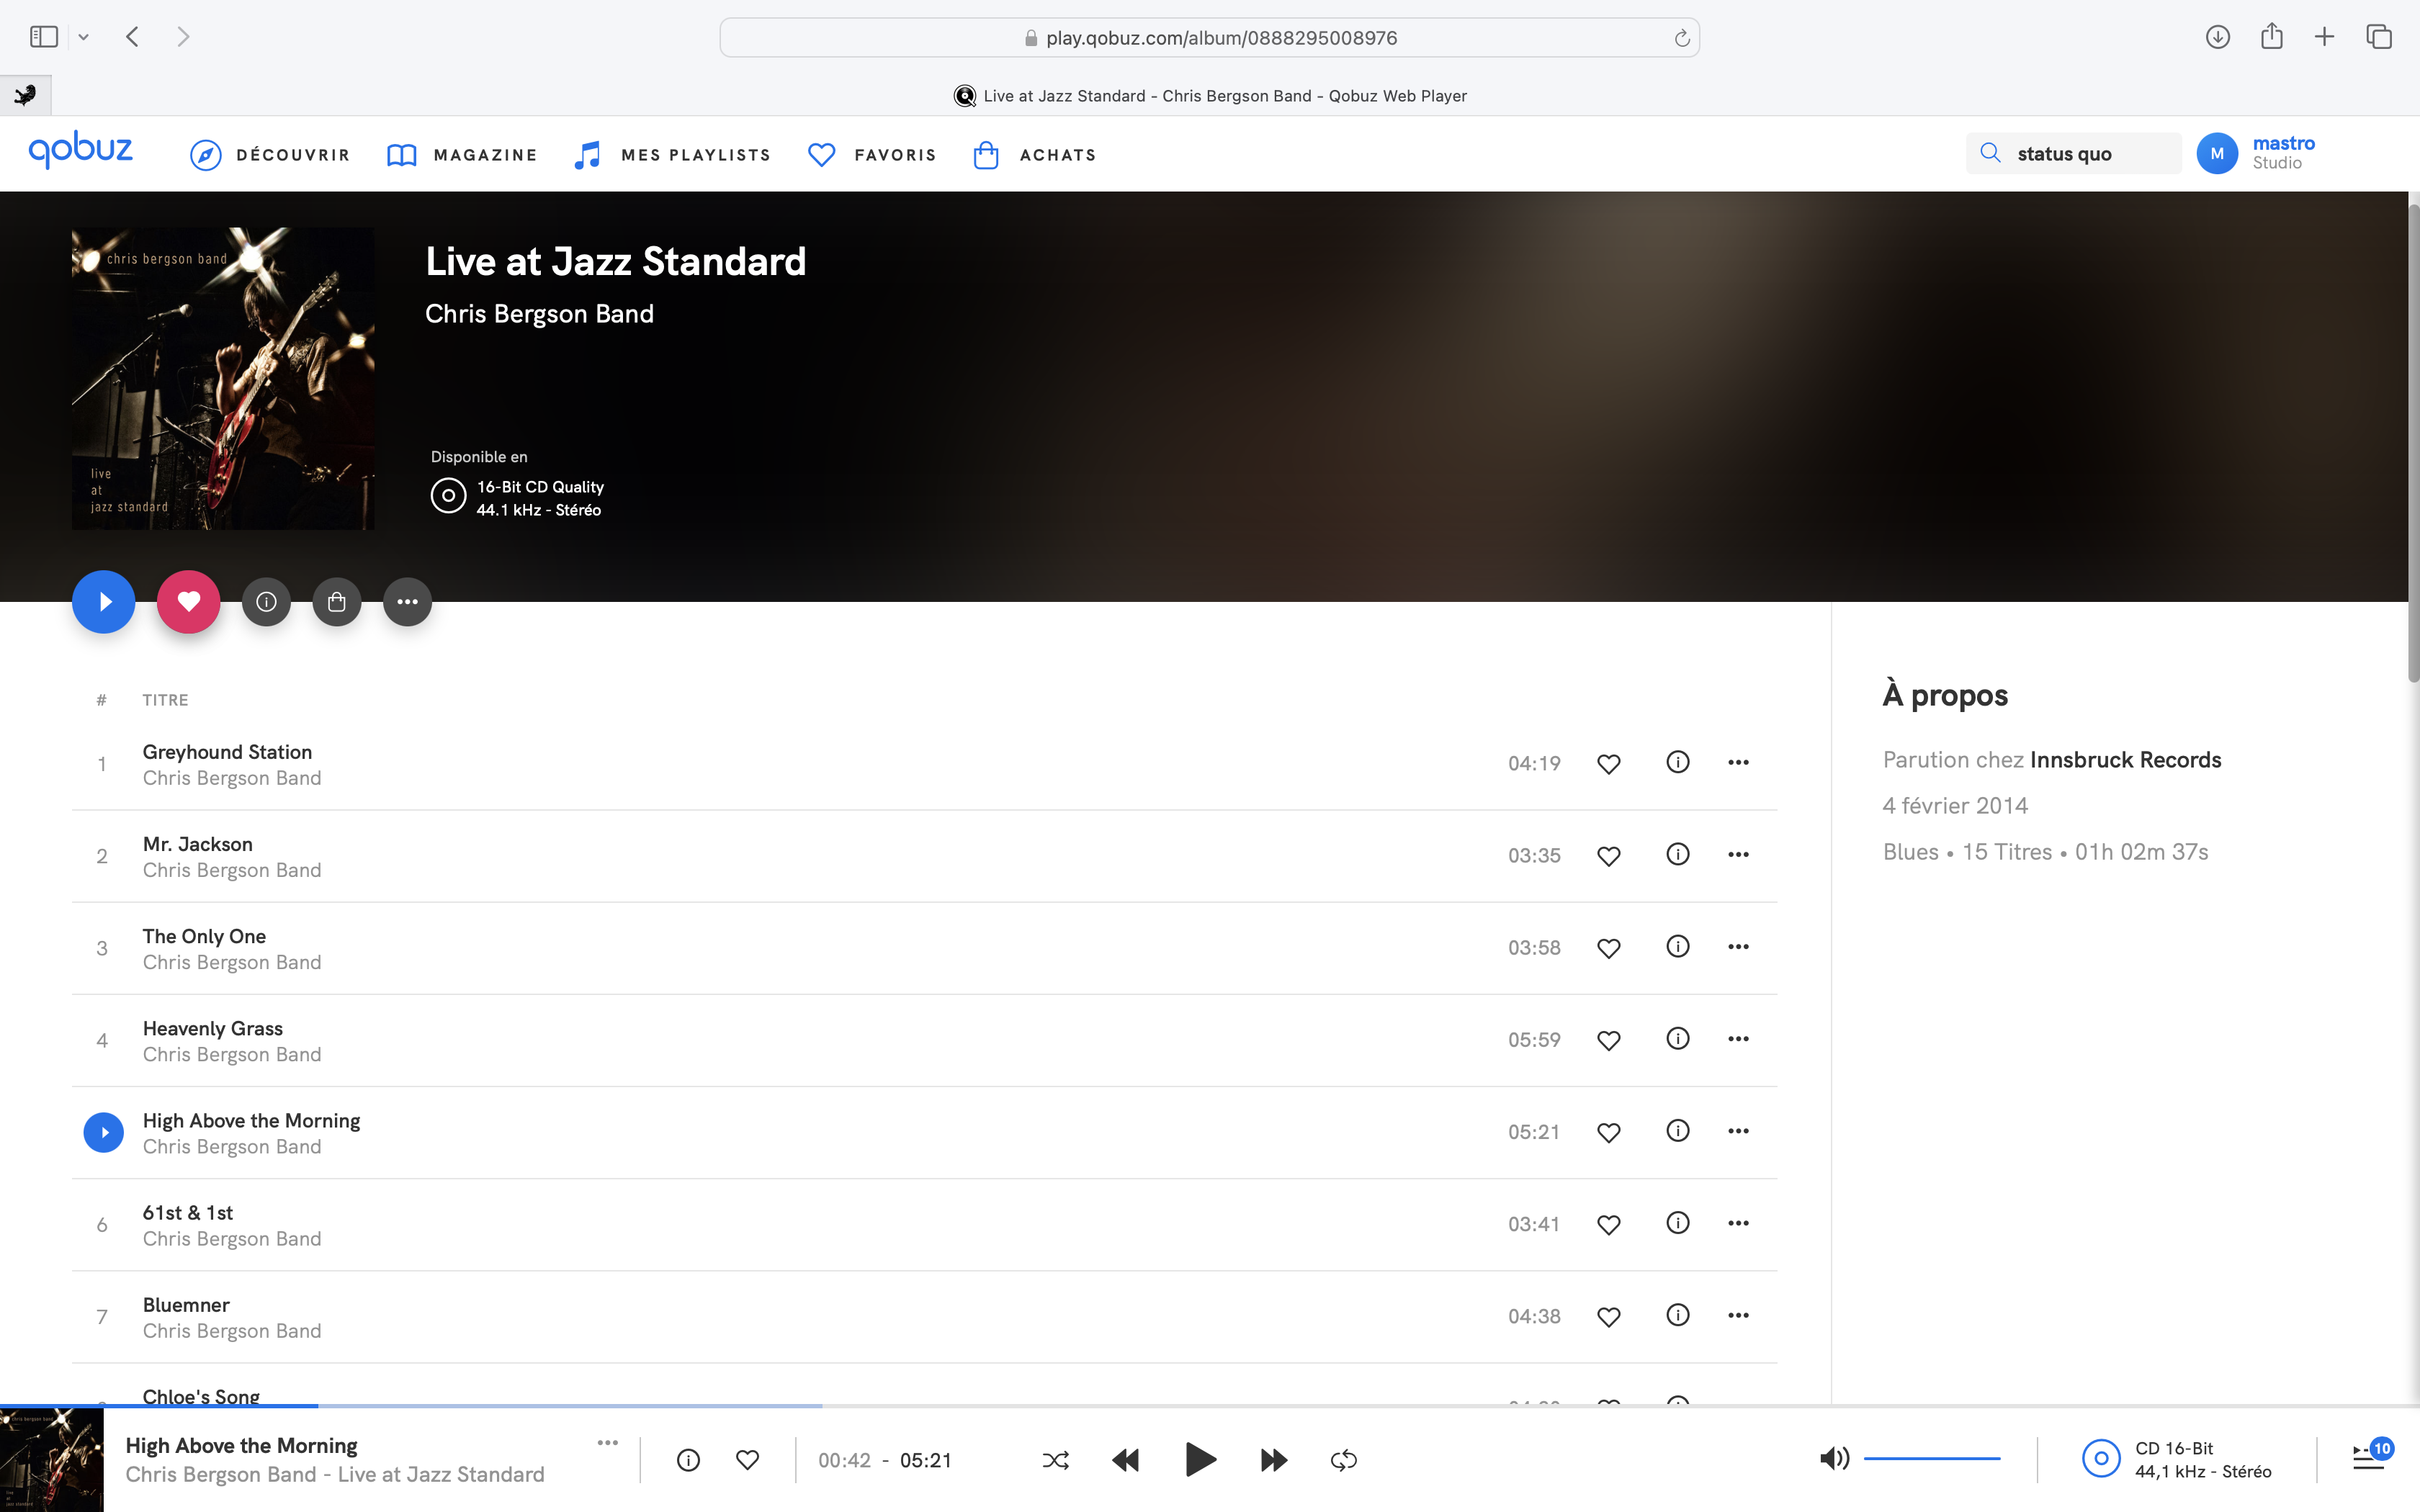
Task: Skip to the previous track
Action: (1125, 1460)
